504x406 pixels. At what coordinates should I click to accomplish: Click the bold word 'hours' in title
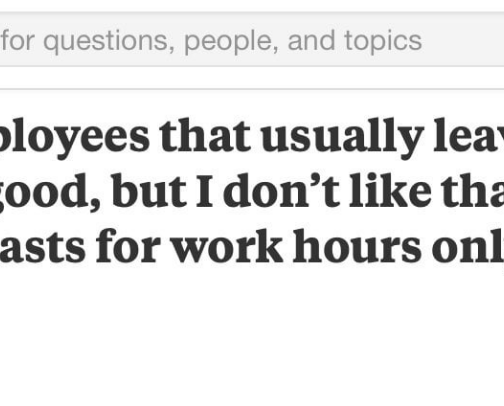point(357,247)
